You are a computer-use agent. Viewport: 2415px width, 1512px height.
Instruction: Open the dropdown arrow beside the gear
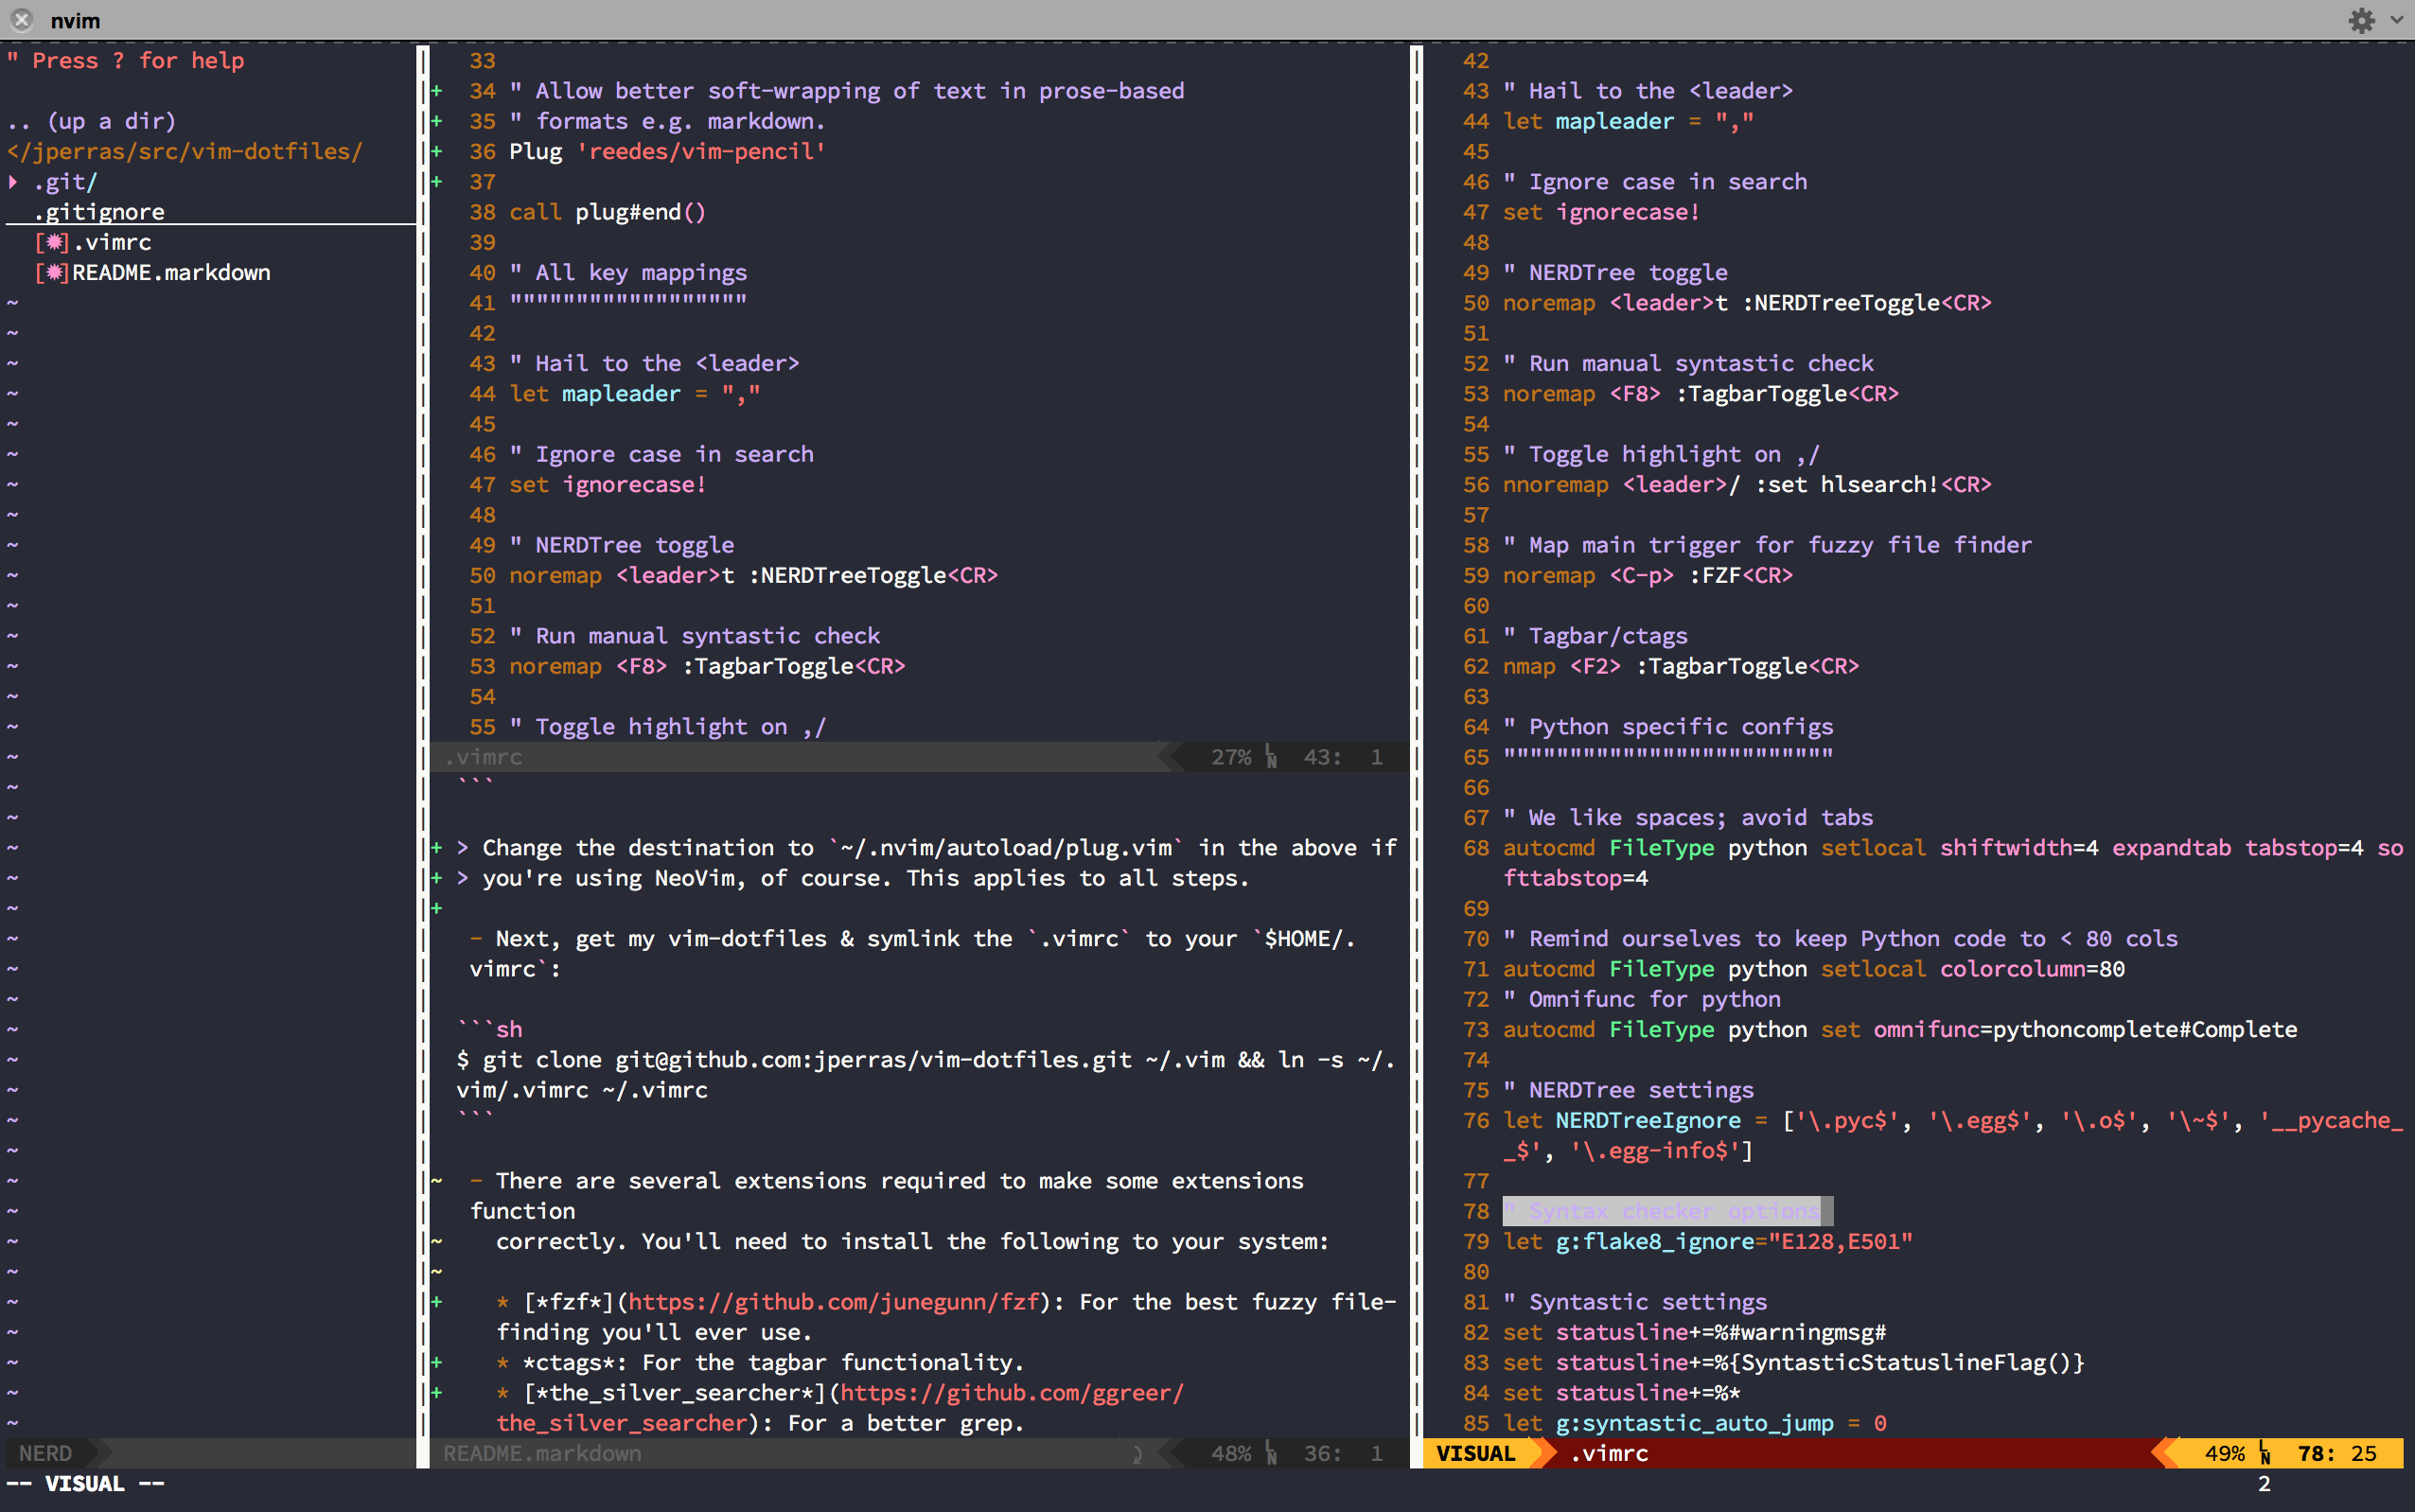tap(2397, 20)
